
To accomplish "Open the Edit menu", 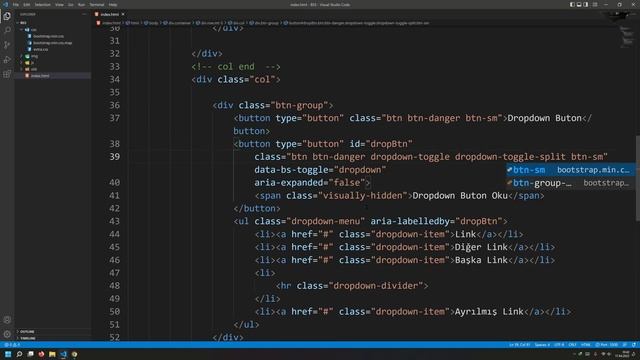I will point(27,4).
